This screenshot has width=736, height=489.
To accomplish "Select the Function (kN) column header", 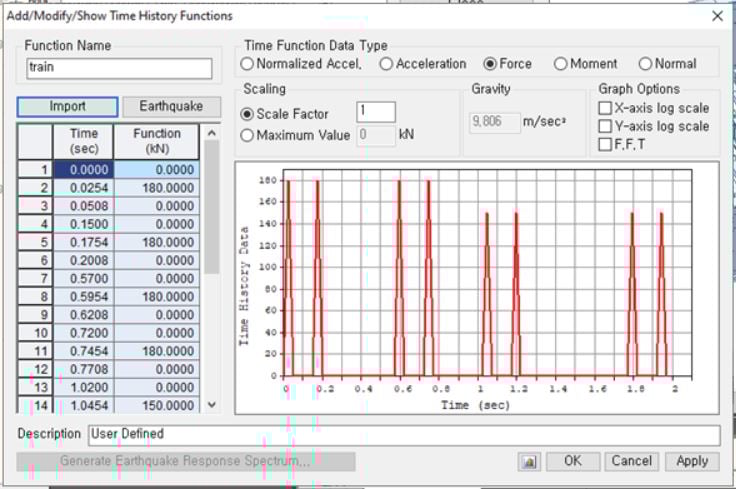I will (156, 141).
